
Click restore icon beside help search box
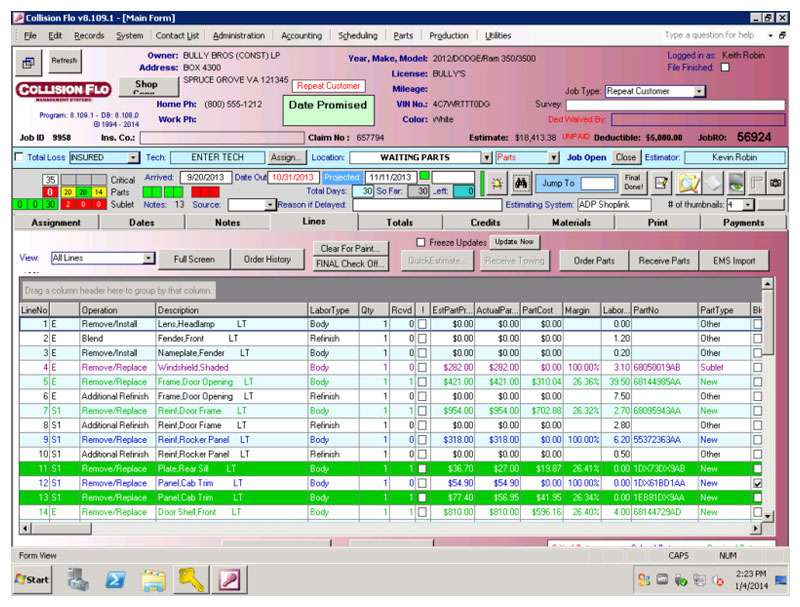782,35
